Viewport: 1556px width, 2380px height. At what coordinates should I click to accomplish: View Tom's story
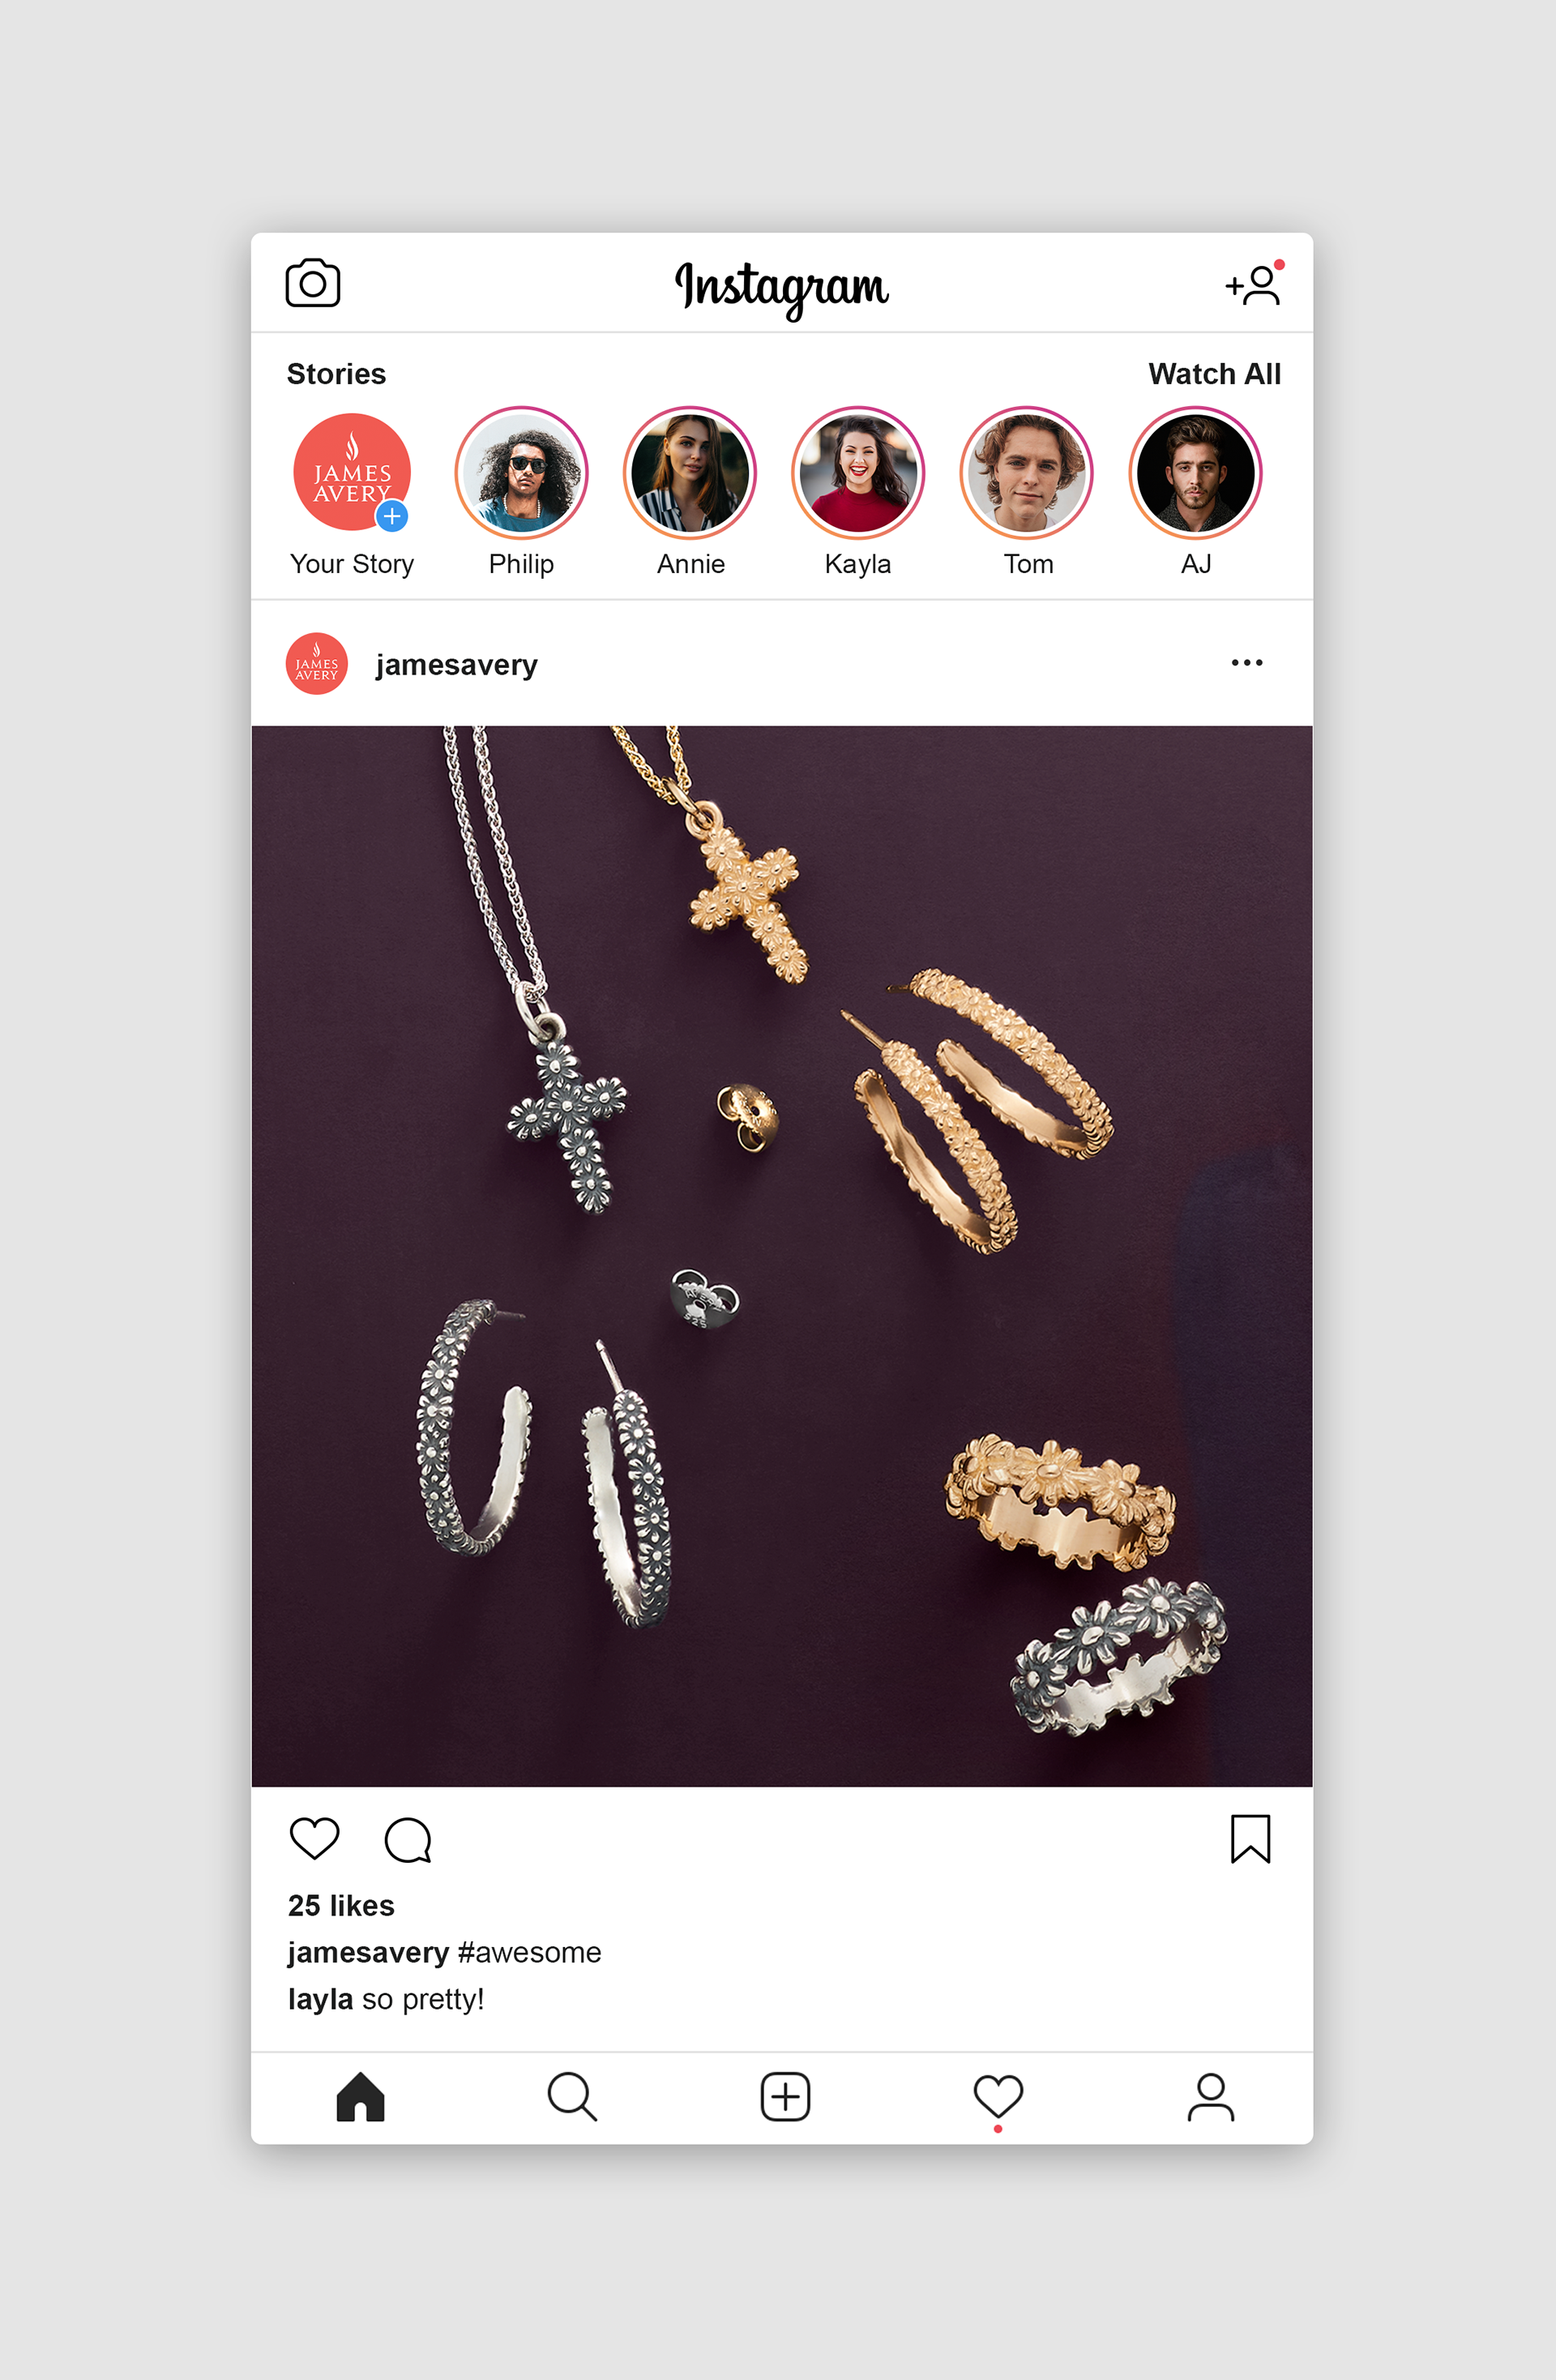click(x=1027, y=473)
